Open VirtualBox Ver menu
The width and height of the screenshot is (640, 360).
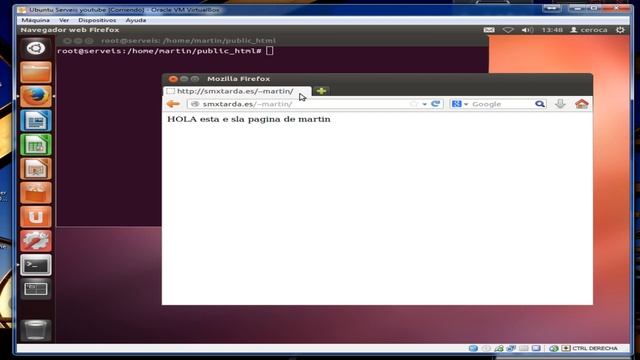pos(64,20)
